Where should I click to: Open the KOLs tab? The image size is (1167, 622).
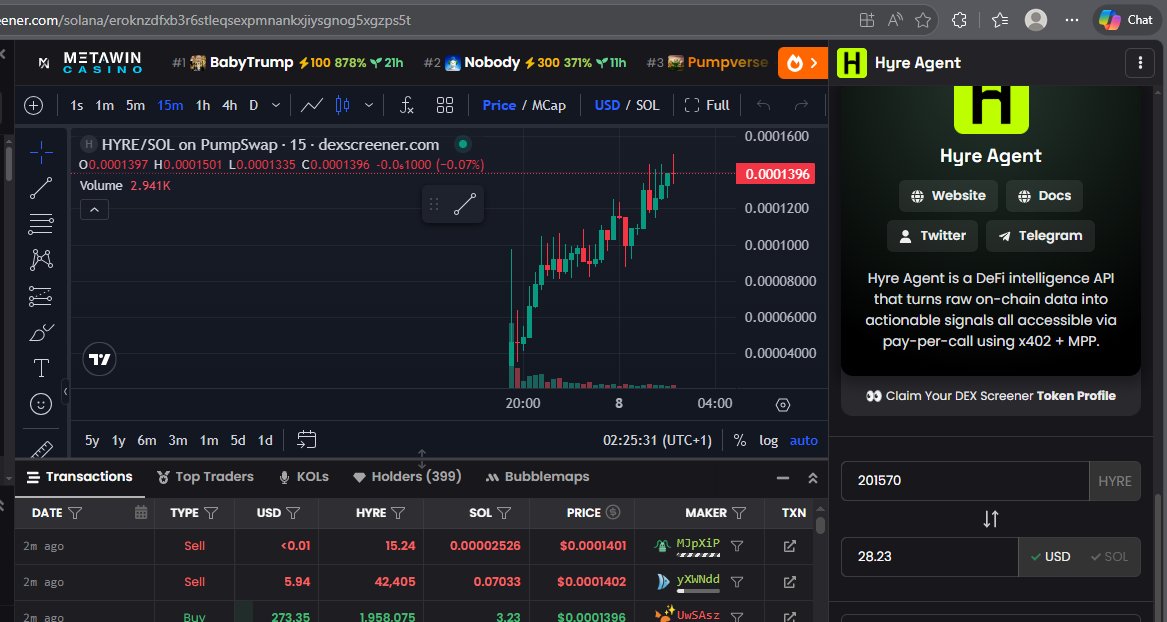click(x=304, y=477)
